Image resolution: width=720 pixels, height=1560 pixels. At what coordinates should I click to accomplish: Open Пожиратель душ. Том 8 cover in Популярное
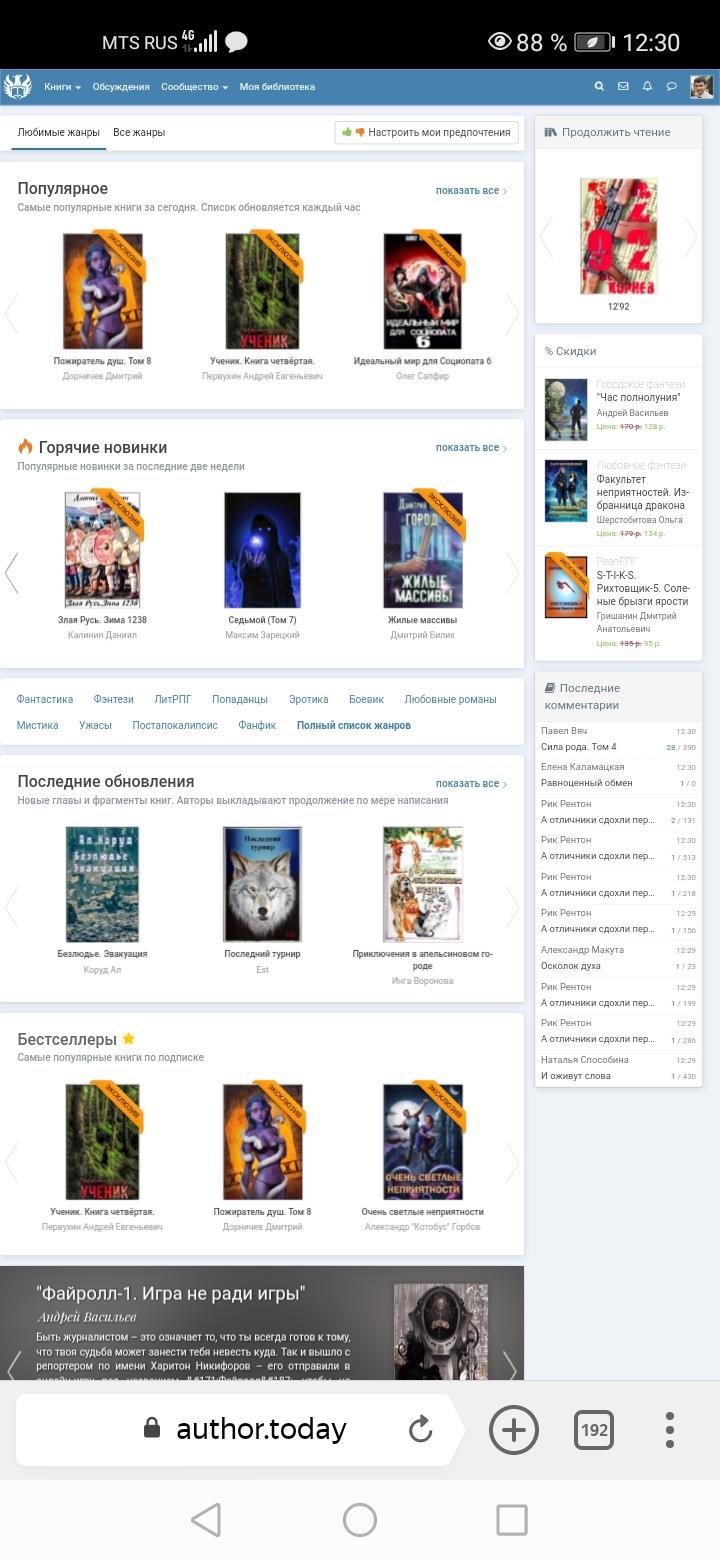[x=103, y=291]
